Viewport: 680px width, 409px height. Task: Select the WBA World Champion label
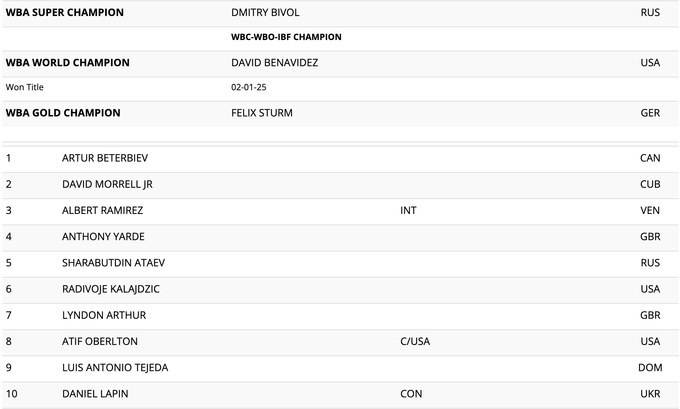click(x=68, y=63)
